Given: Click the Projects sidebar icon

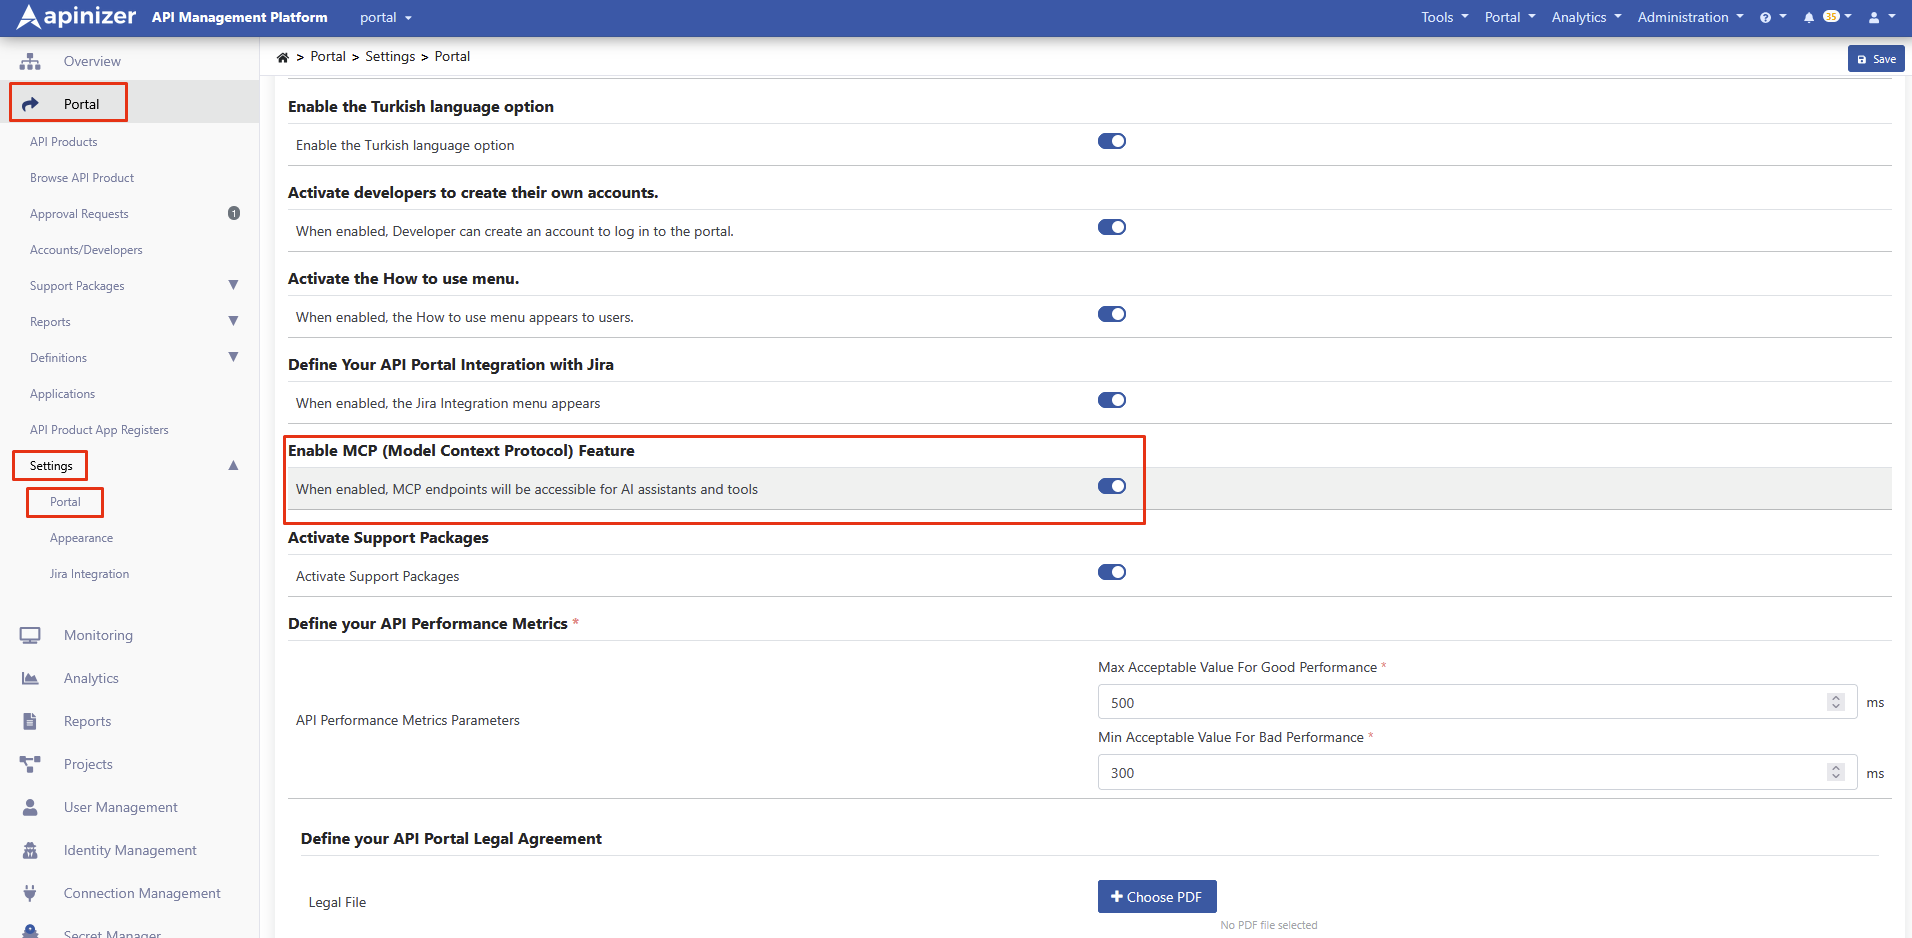Looking at the screenshot, I should pos(31,765).
